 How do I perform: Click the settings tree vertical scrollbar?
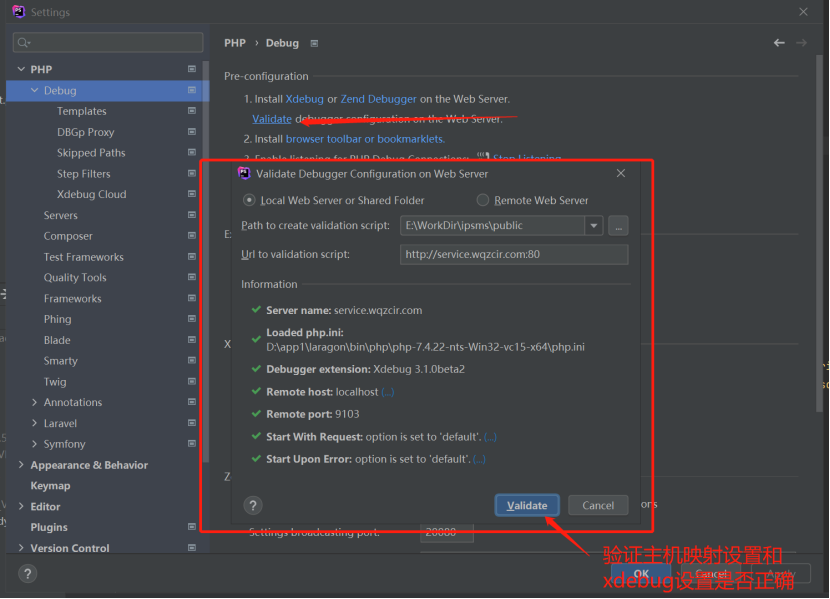206,261
